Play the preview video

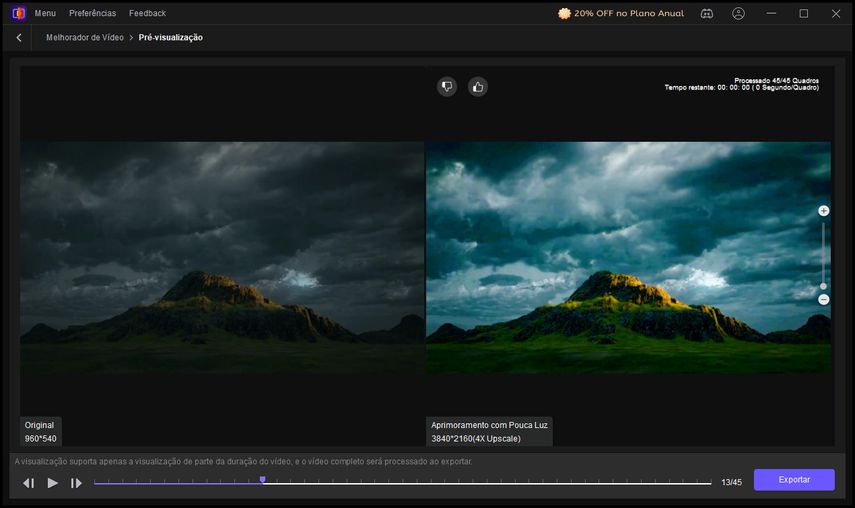pos(52,483)
